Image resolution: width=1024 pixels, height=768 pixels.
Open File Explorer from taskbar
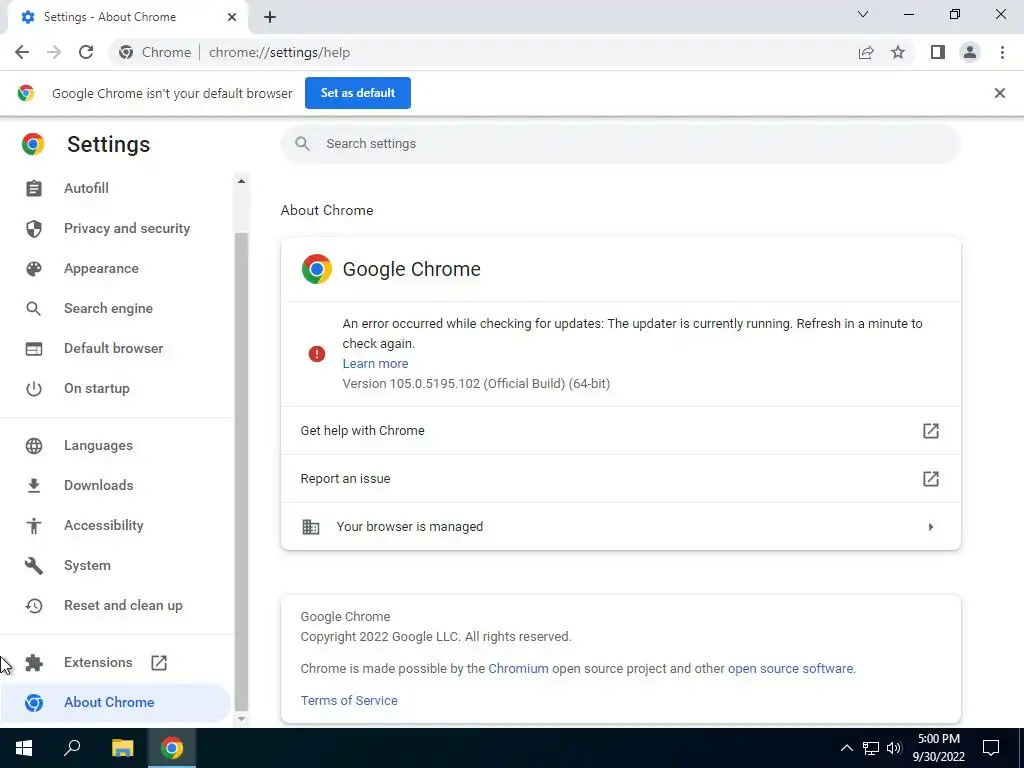click(122, 748)
